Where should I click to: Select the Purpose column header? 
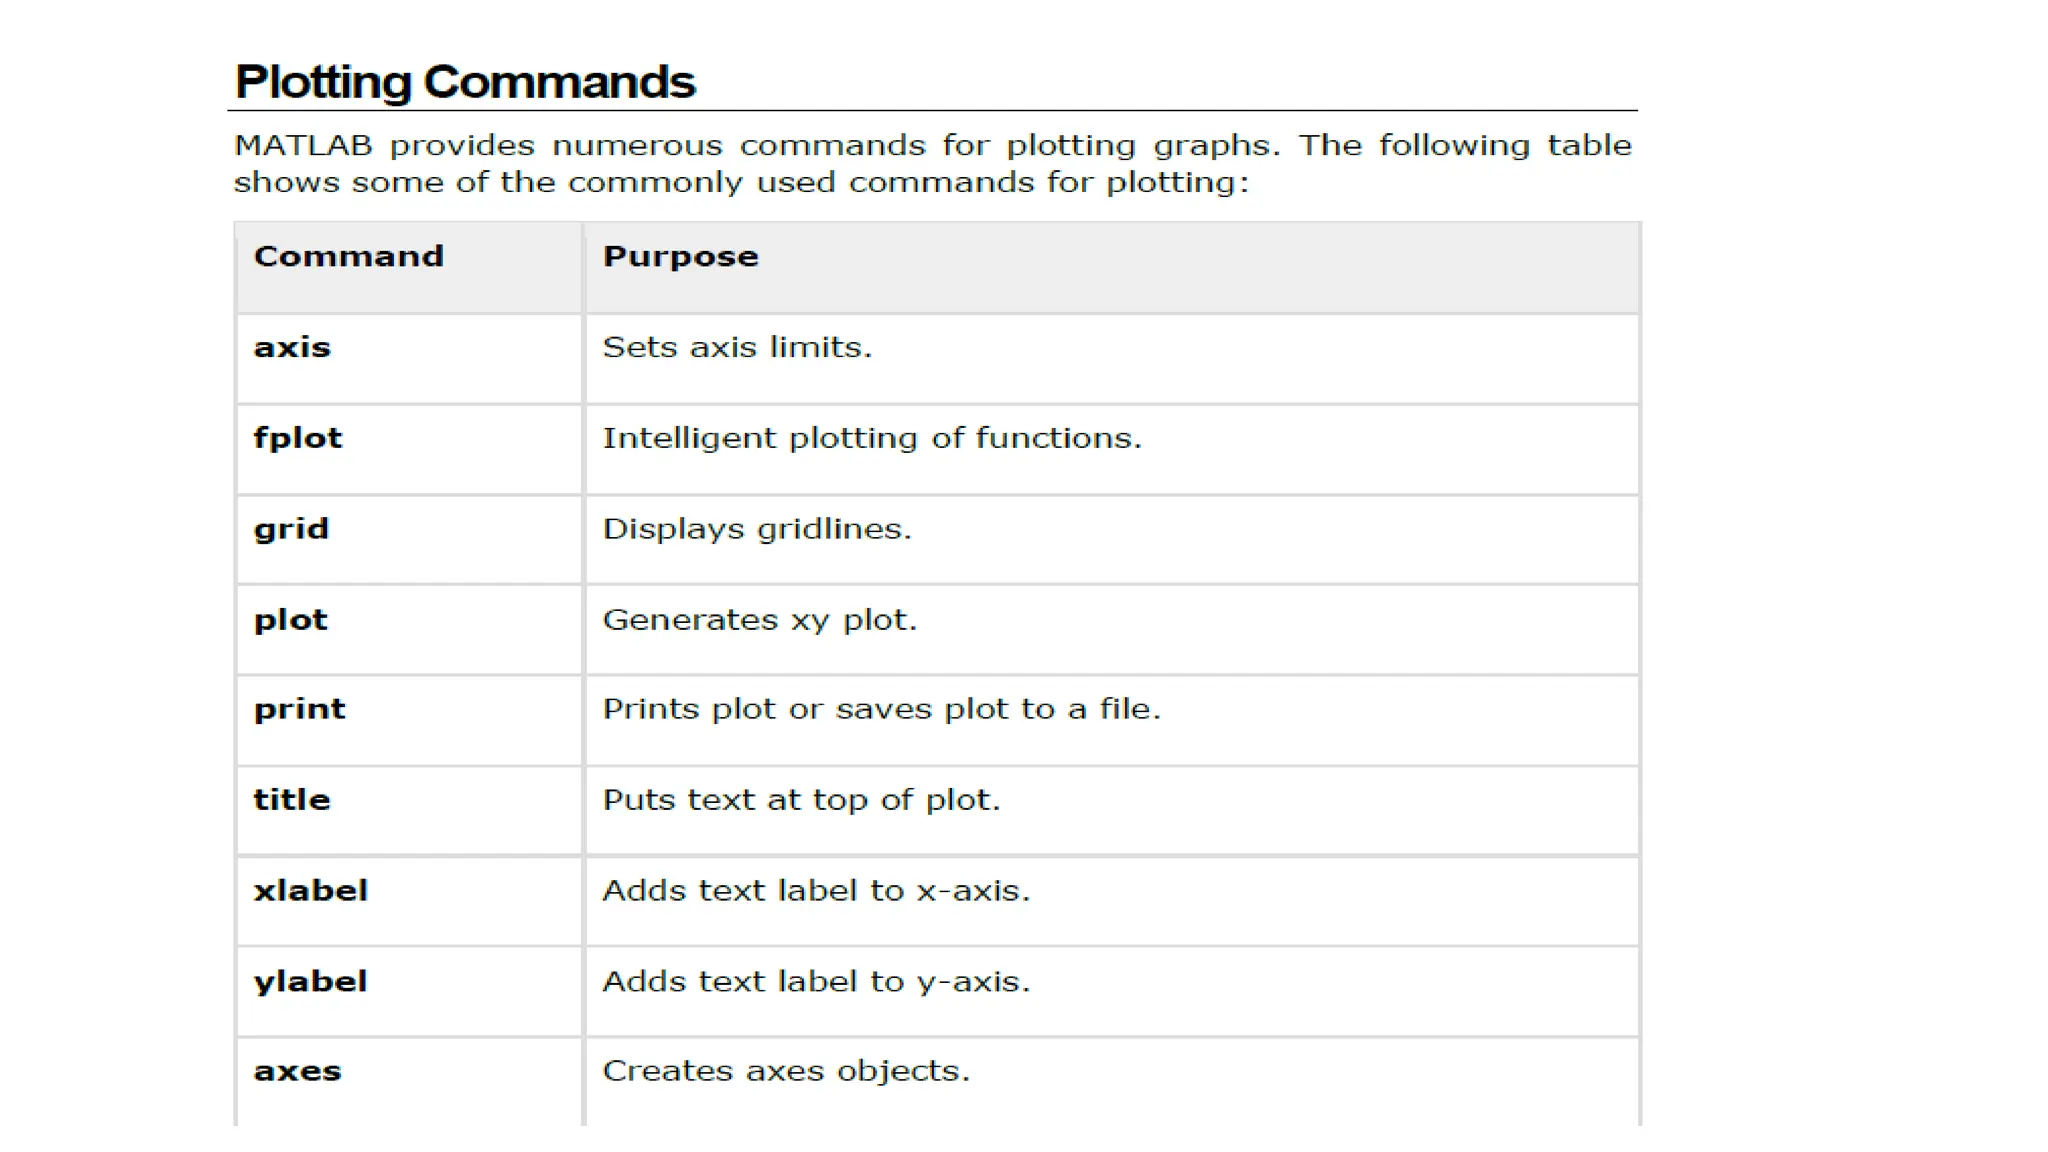(680, 257)
